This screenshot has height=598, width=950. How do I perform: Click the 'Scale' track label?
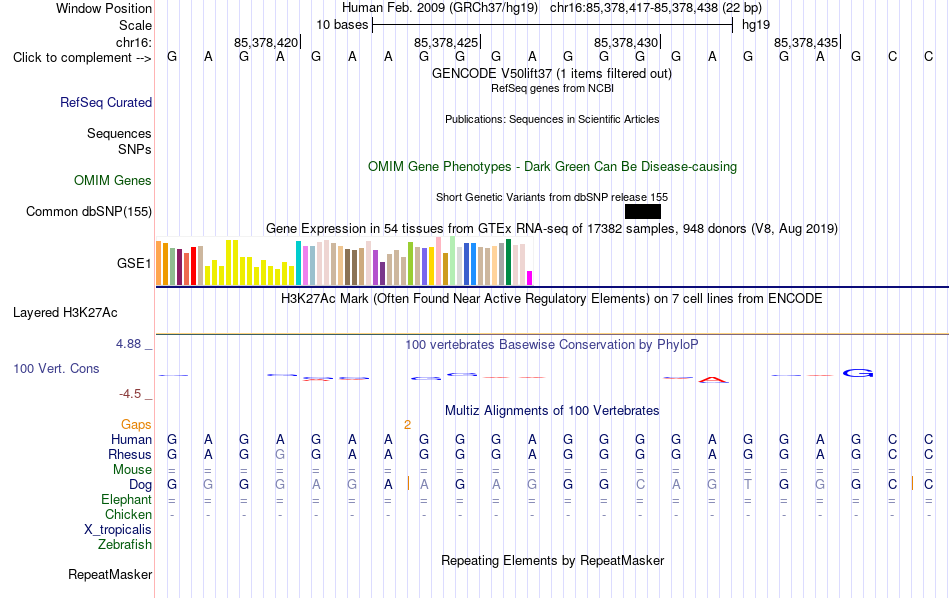tap(135, 25)
